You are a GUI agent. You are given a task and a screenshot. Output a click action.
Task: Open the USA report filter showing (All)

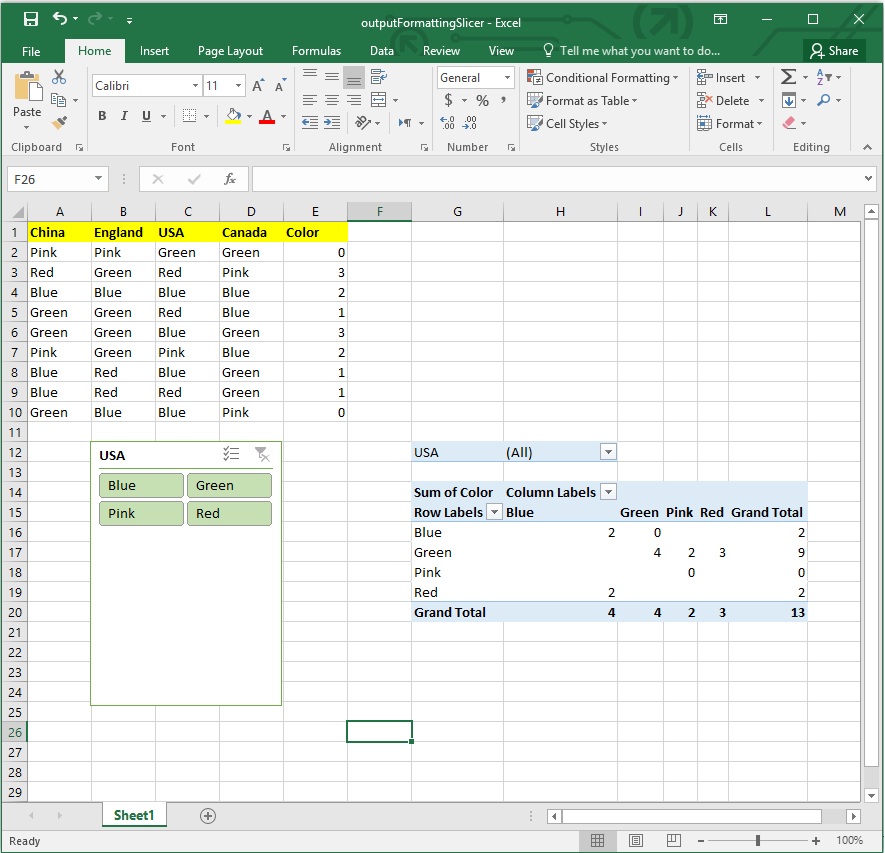(608, 453)
